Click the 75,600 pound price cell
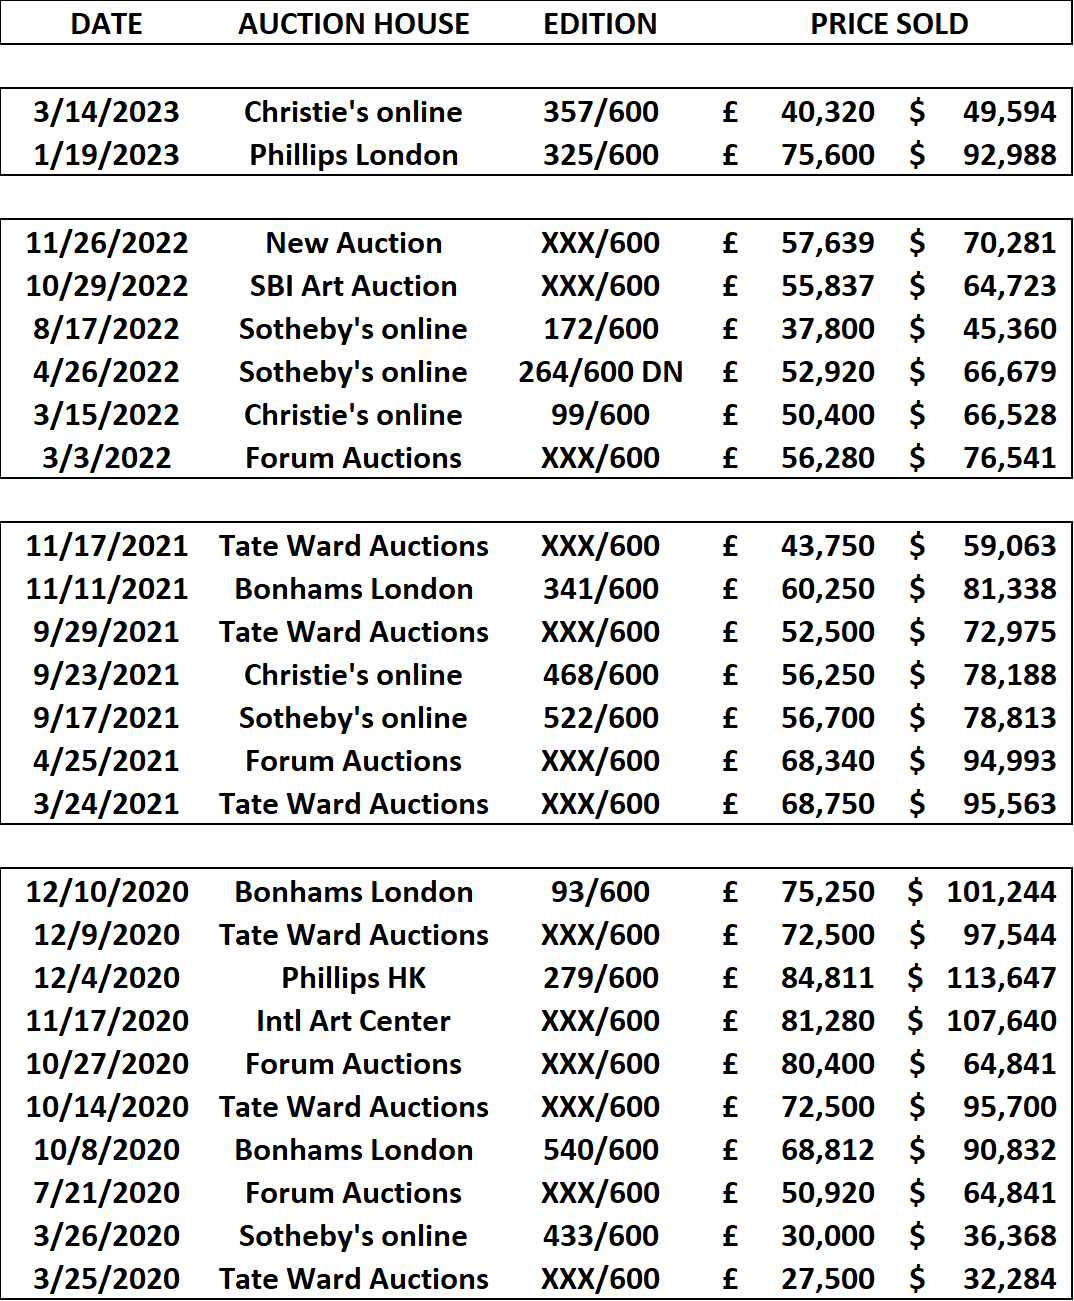The width and height of the screenshot is (1074, 1301). 827,155
